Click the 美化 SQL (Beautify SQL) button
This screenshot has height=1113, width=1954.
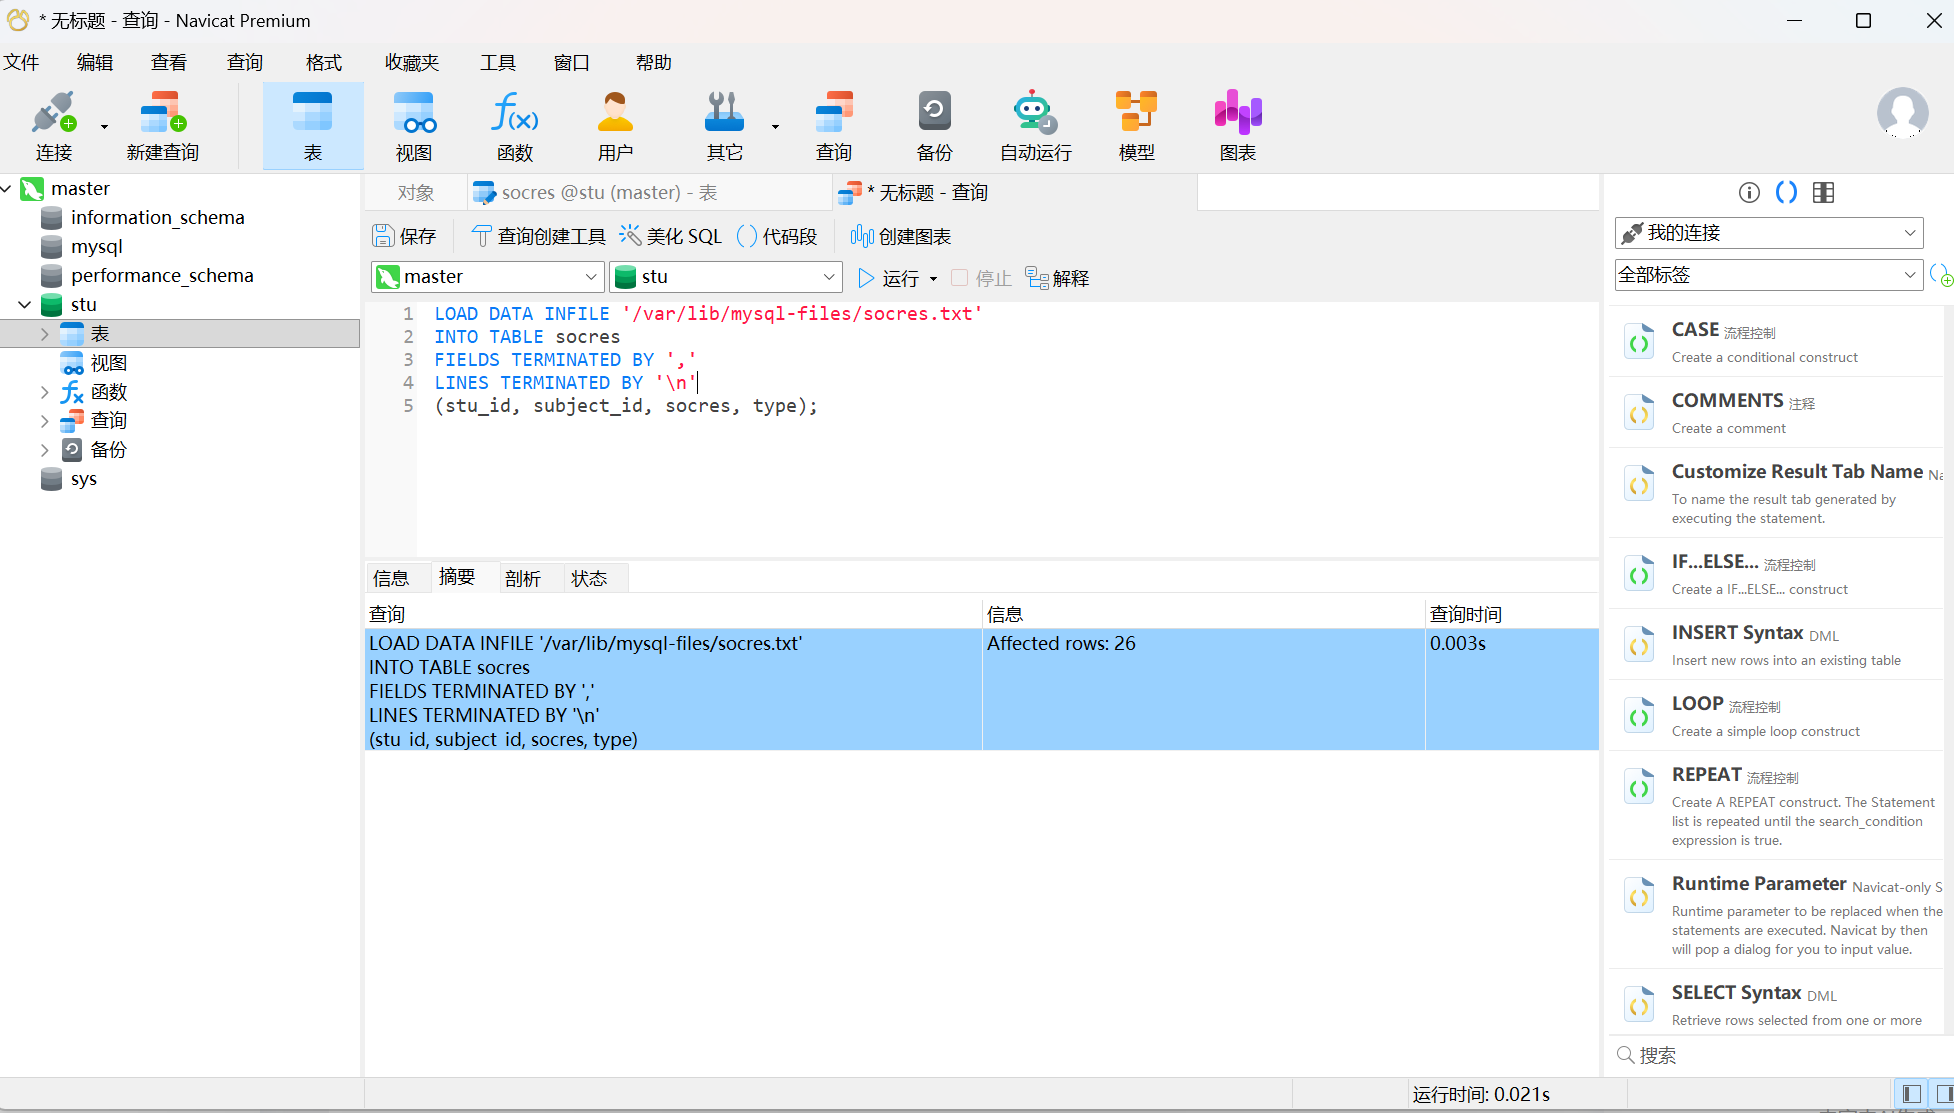(671, 236)
